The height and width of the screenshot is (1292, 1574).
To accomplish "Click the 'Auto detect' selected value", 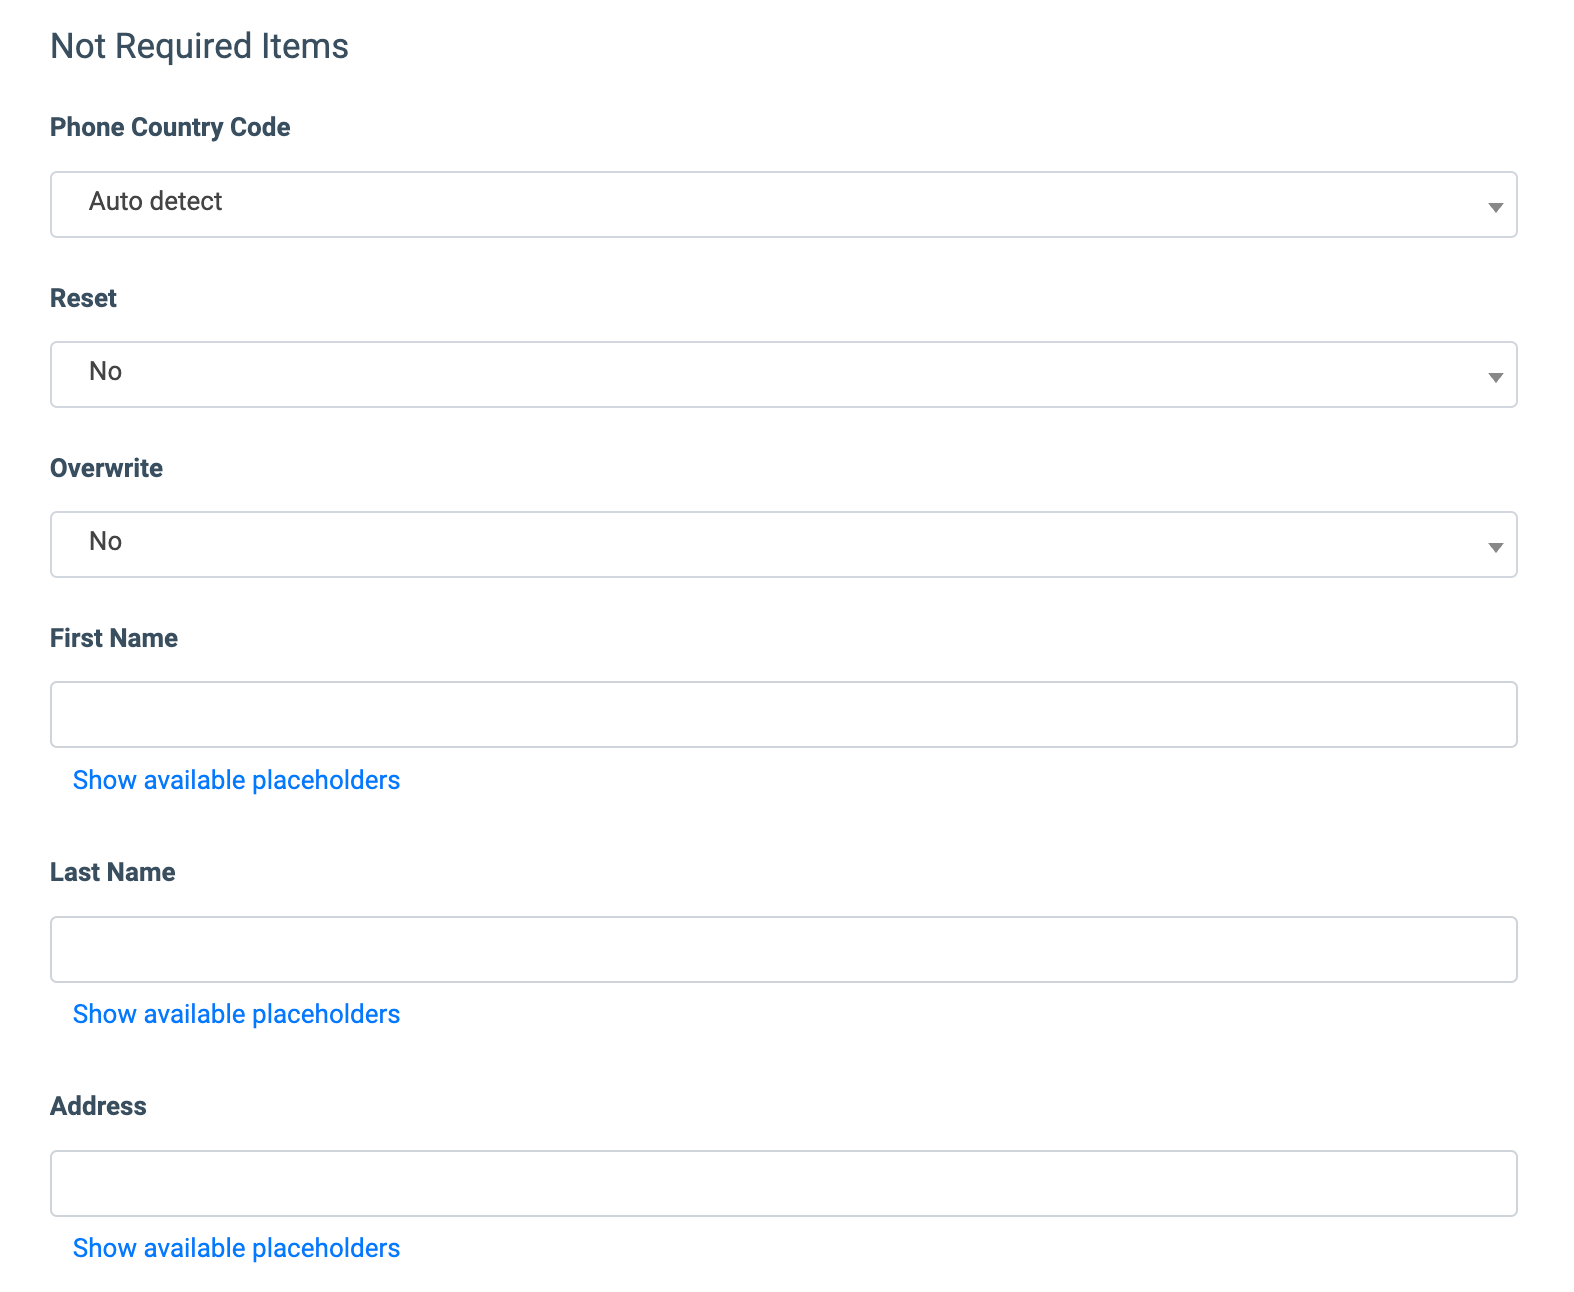I will [x=155, y=202].
